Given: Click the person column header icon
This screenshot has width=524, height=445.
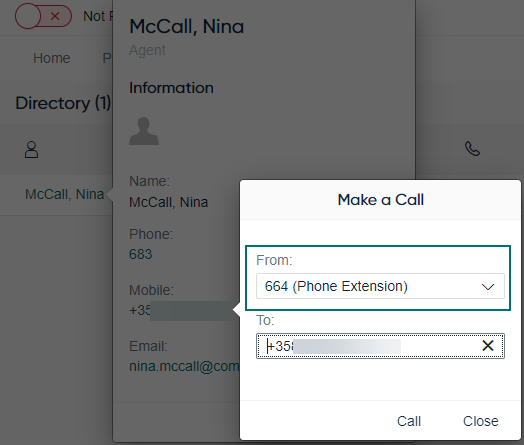Looking at the screenshot, I should point(31,149).
